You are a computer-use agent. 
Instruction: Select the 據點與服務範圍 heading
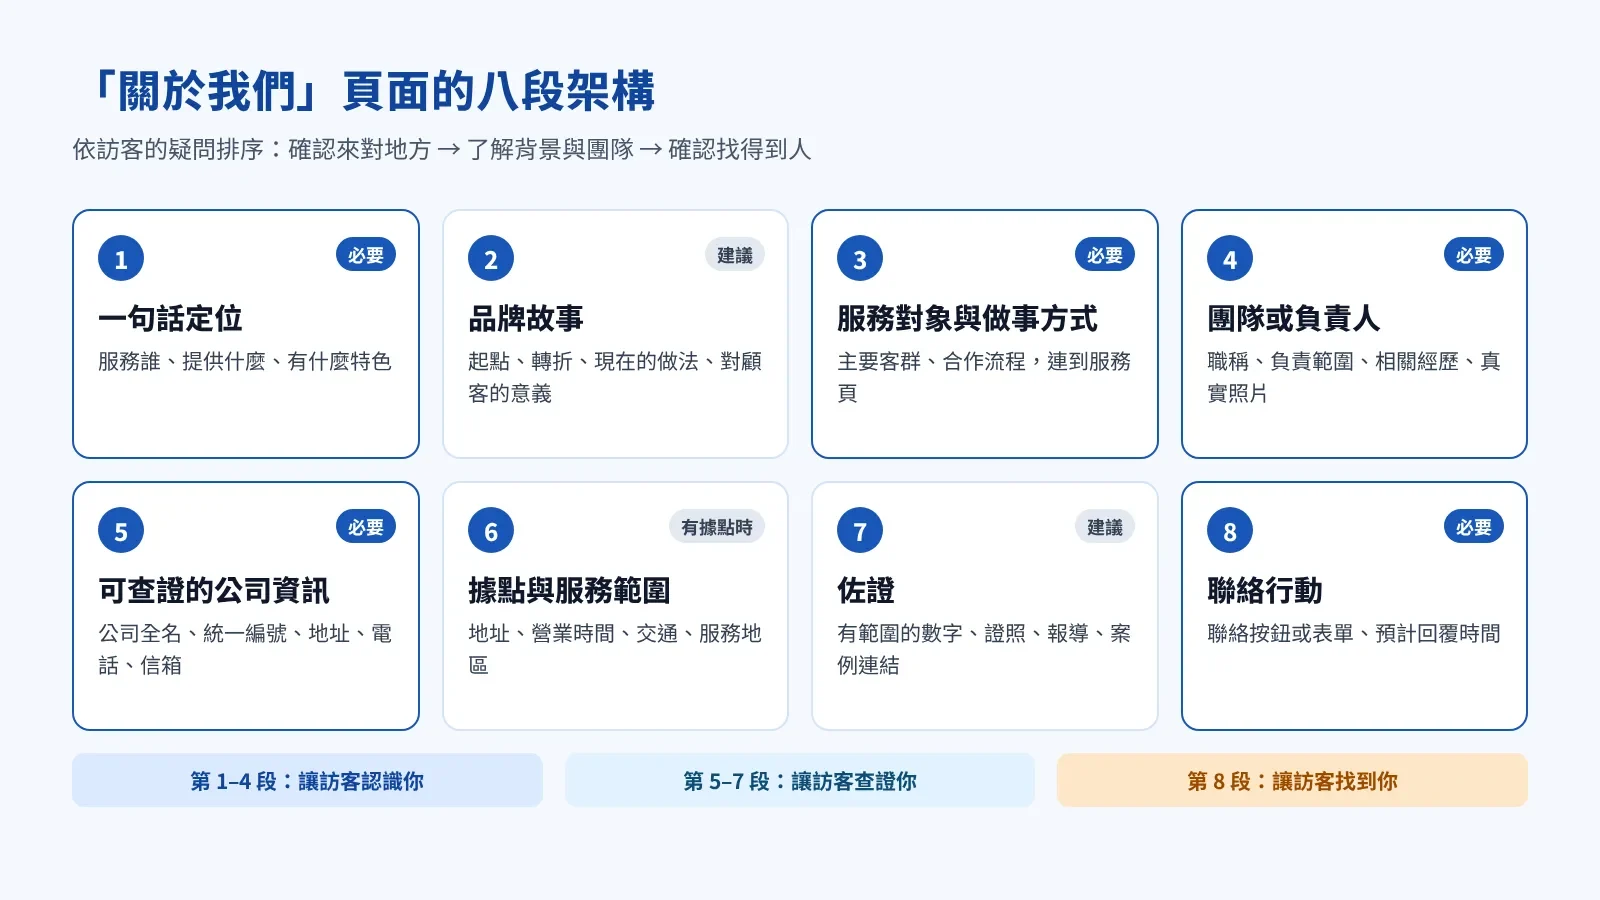pos(569,591)
